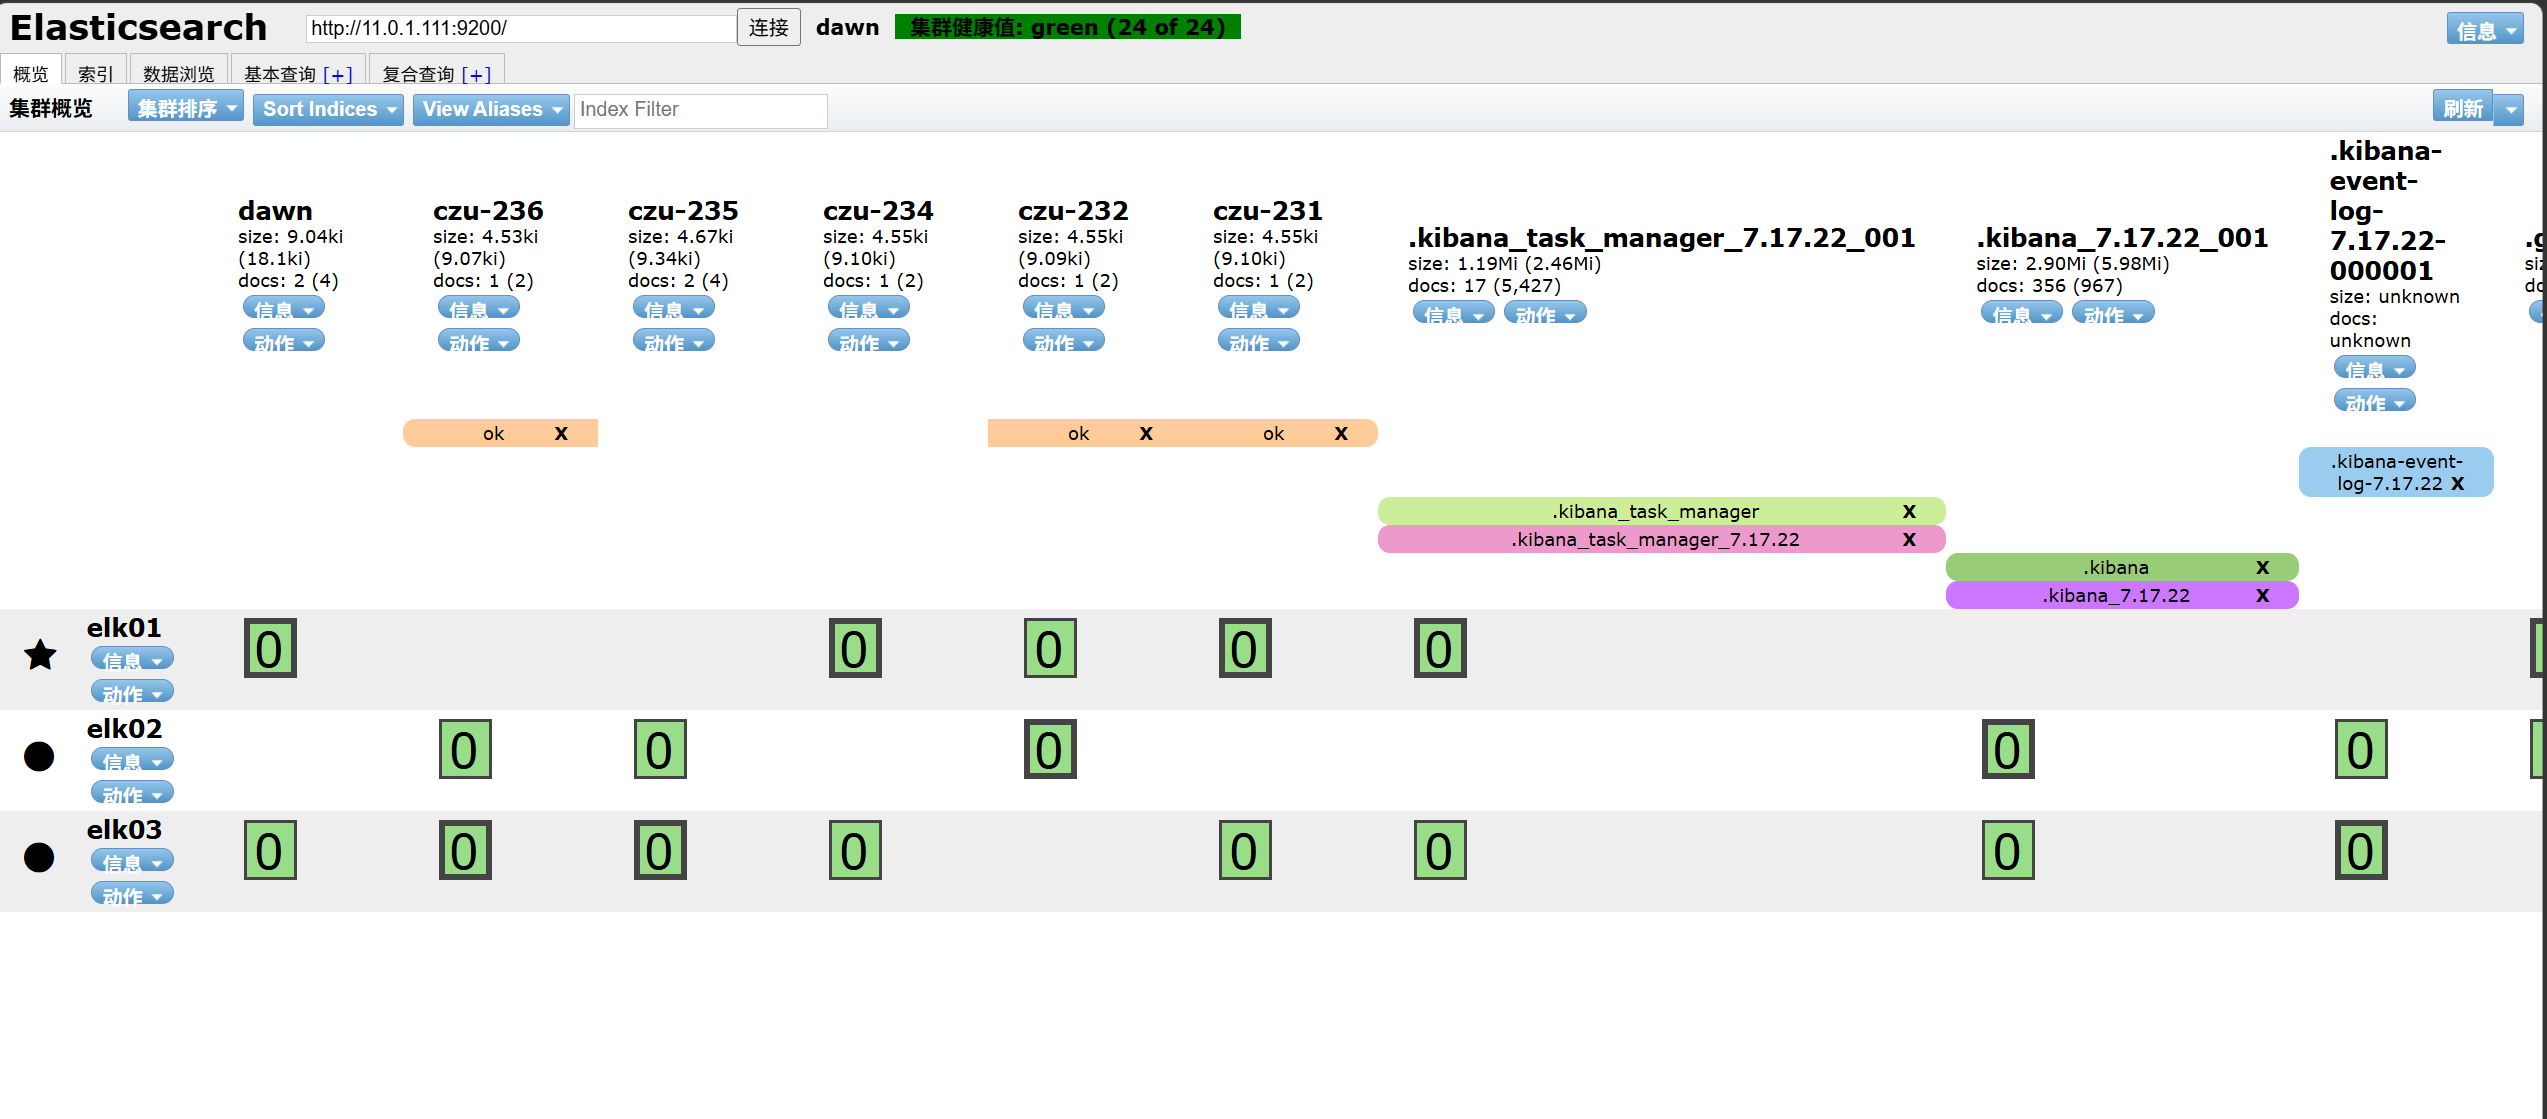The image size is (2547, 1119).
Task: Switch to the 索引 tab
Action: click(x=95, y=73)
